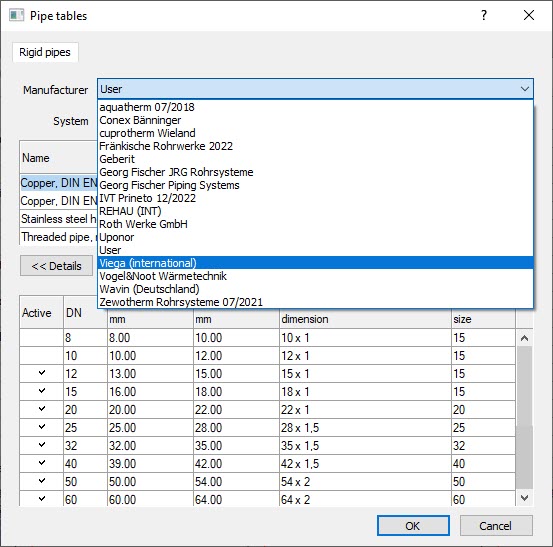Click the << Details button

point(56,266)
